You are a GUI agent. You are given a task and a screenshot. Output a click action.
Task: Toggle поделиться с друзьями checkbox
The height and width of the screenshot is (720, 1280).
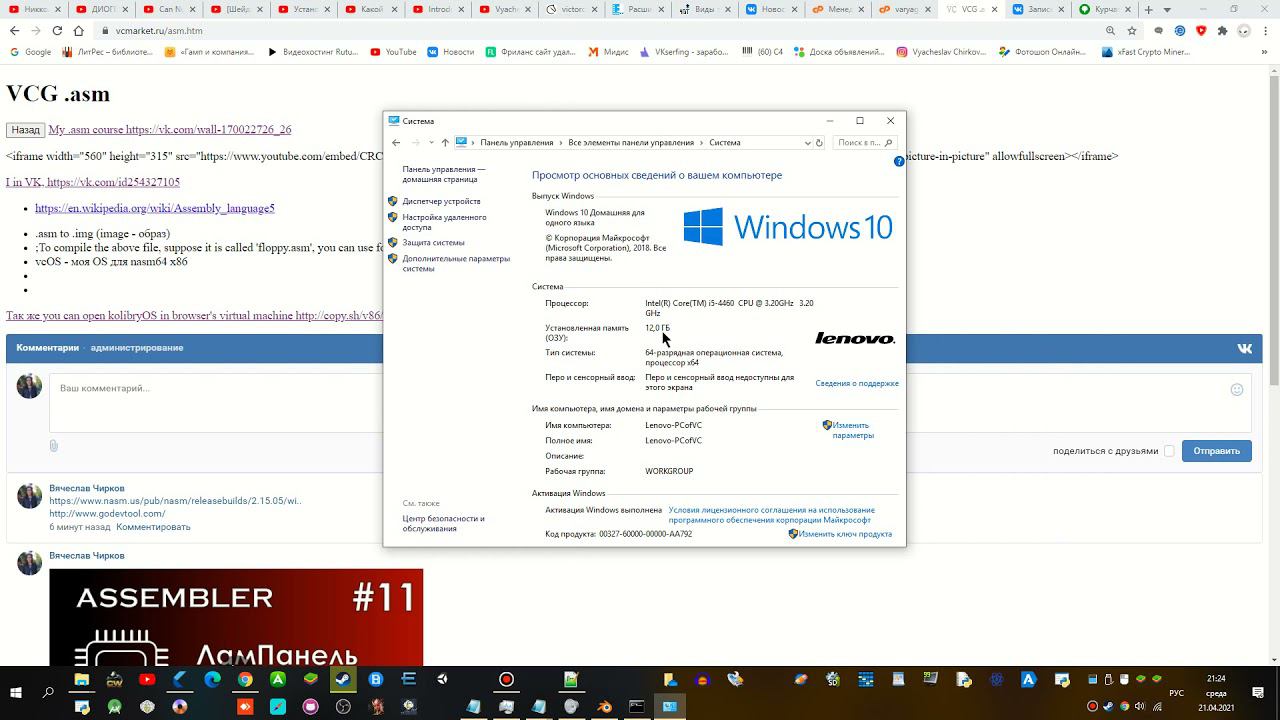coord(1169,451)
